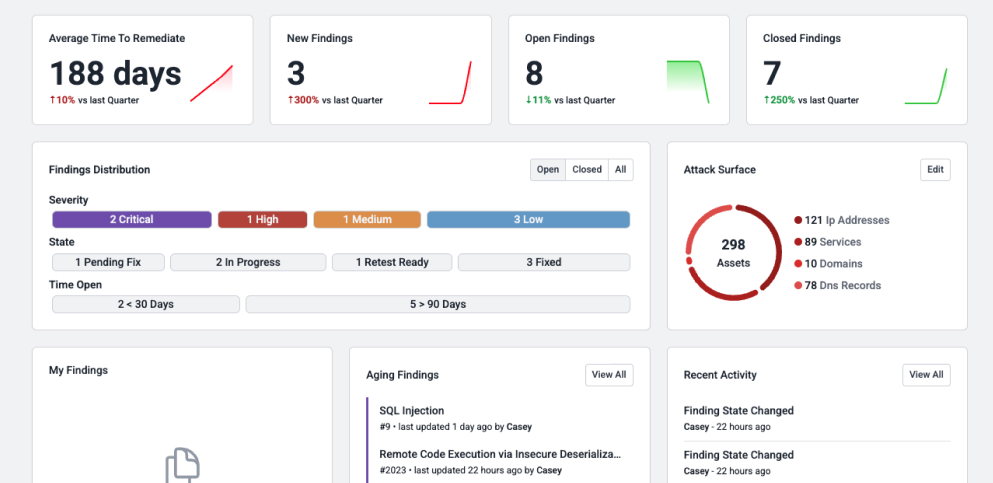Click the 89 Services legend label

pos(833,242)
